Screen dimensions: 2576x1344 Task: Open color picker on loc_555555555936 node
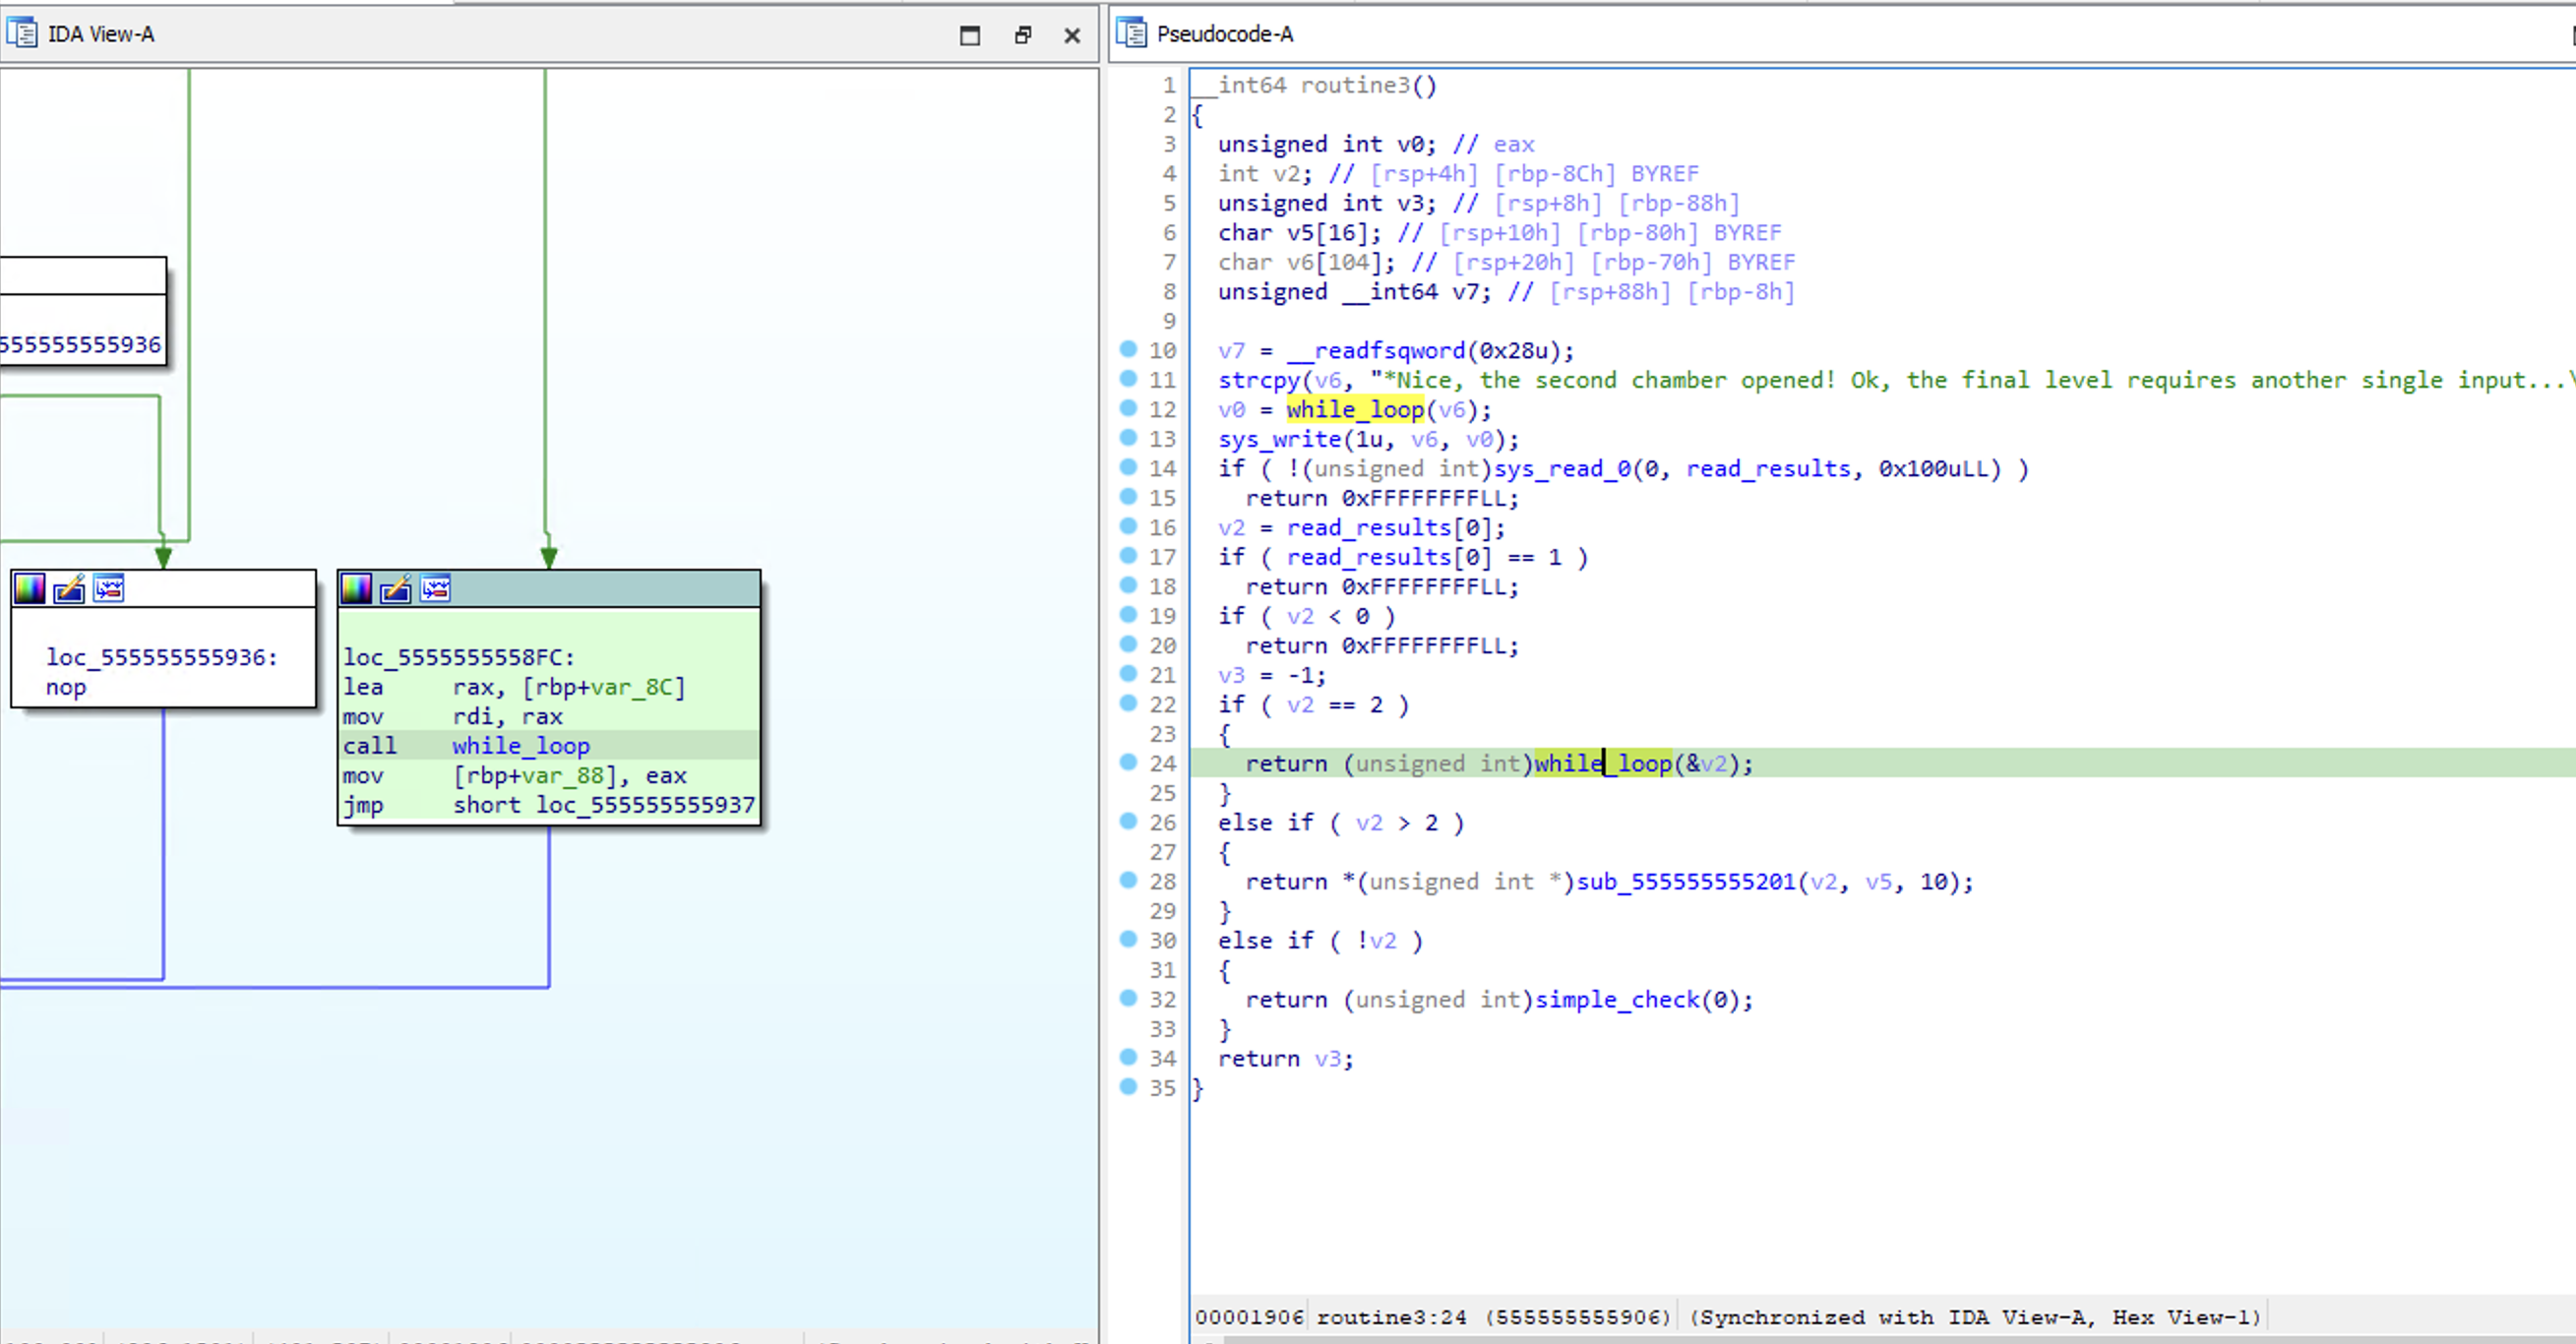[x=29, y=589]
